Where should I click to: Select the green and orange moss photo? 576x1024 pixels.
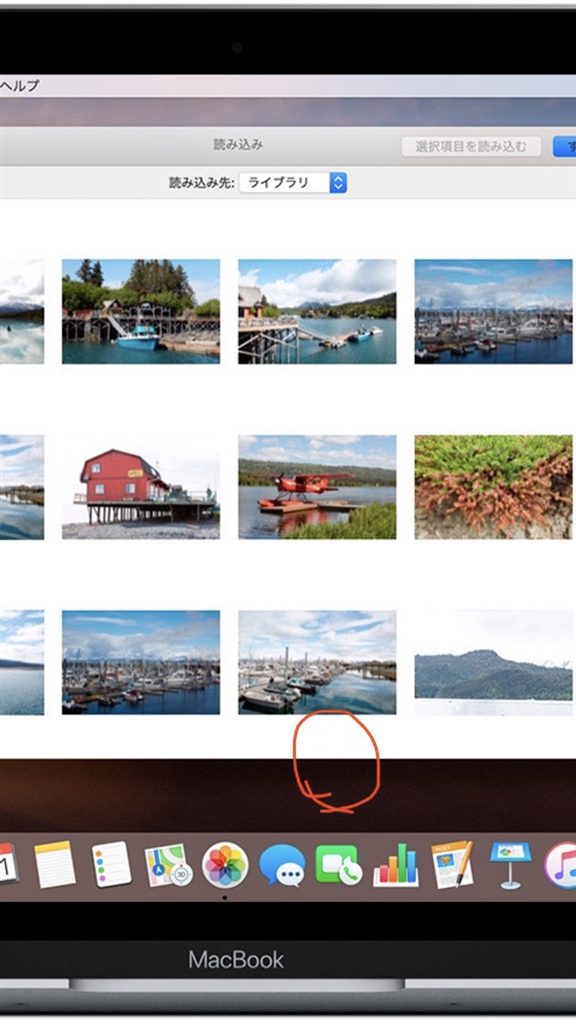click(494, 487)
